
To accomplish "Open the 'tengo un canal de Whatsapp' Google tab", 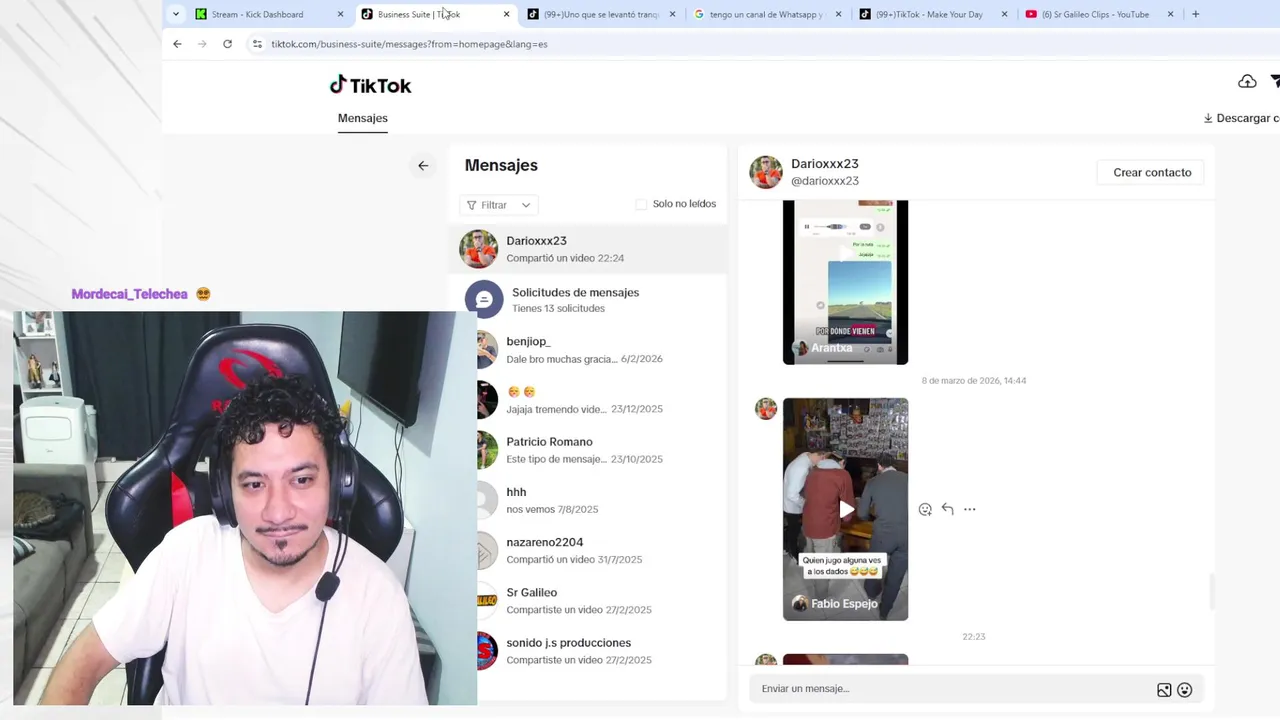I will tap(766, 14).
